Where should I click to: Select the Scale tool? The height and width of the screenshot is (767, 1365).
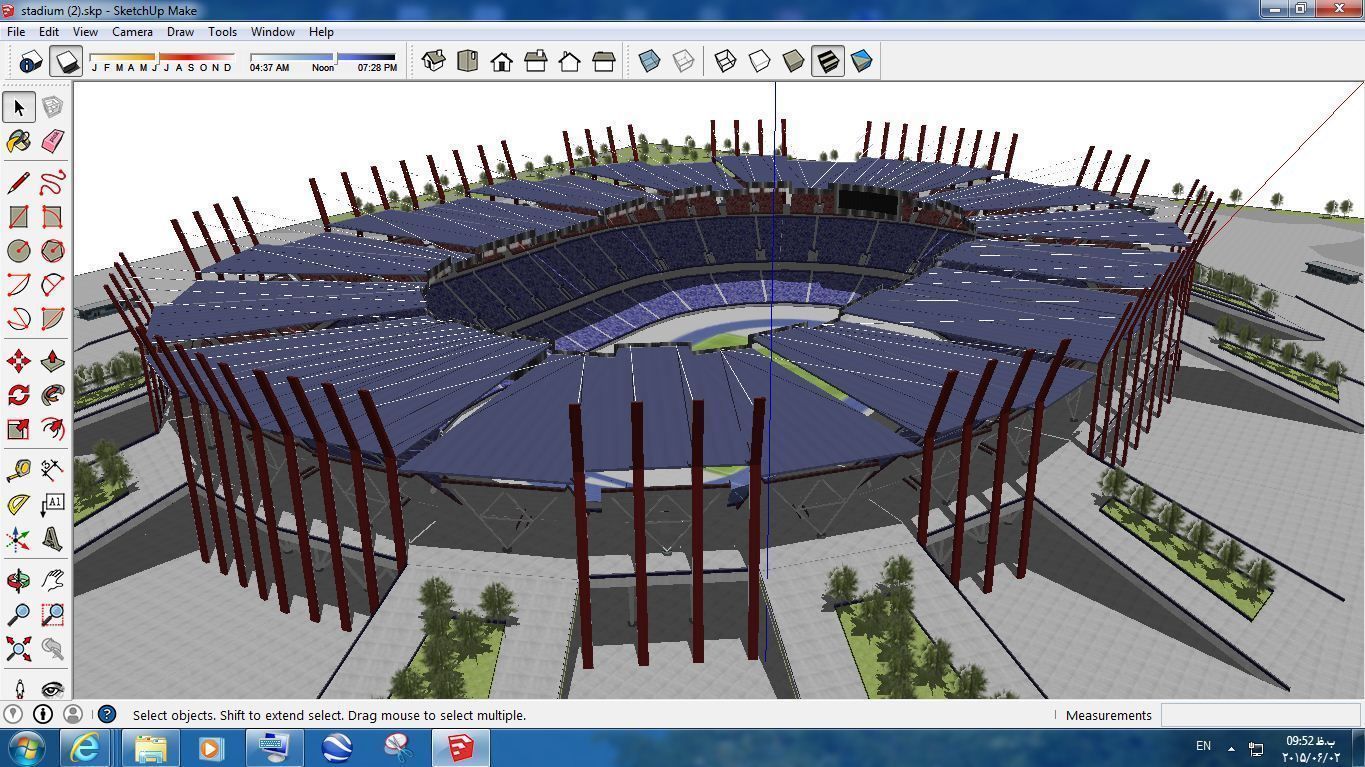point(18,429)
